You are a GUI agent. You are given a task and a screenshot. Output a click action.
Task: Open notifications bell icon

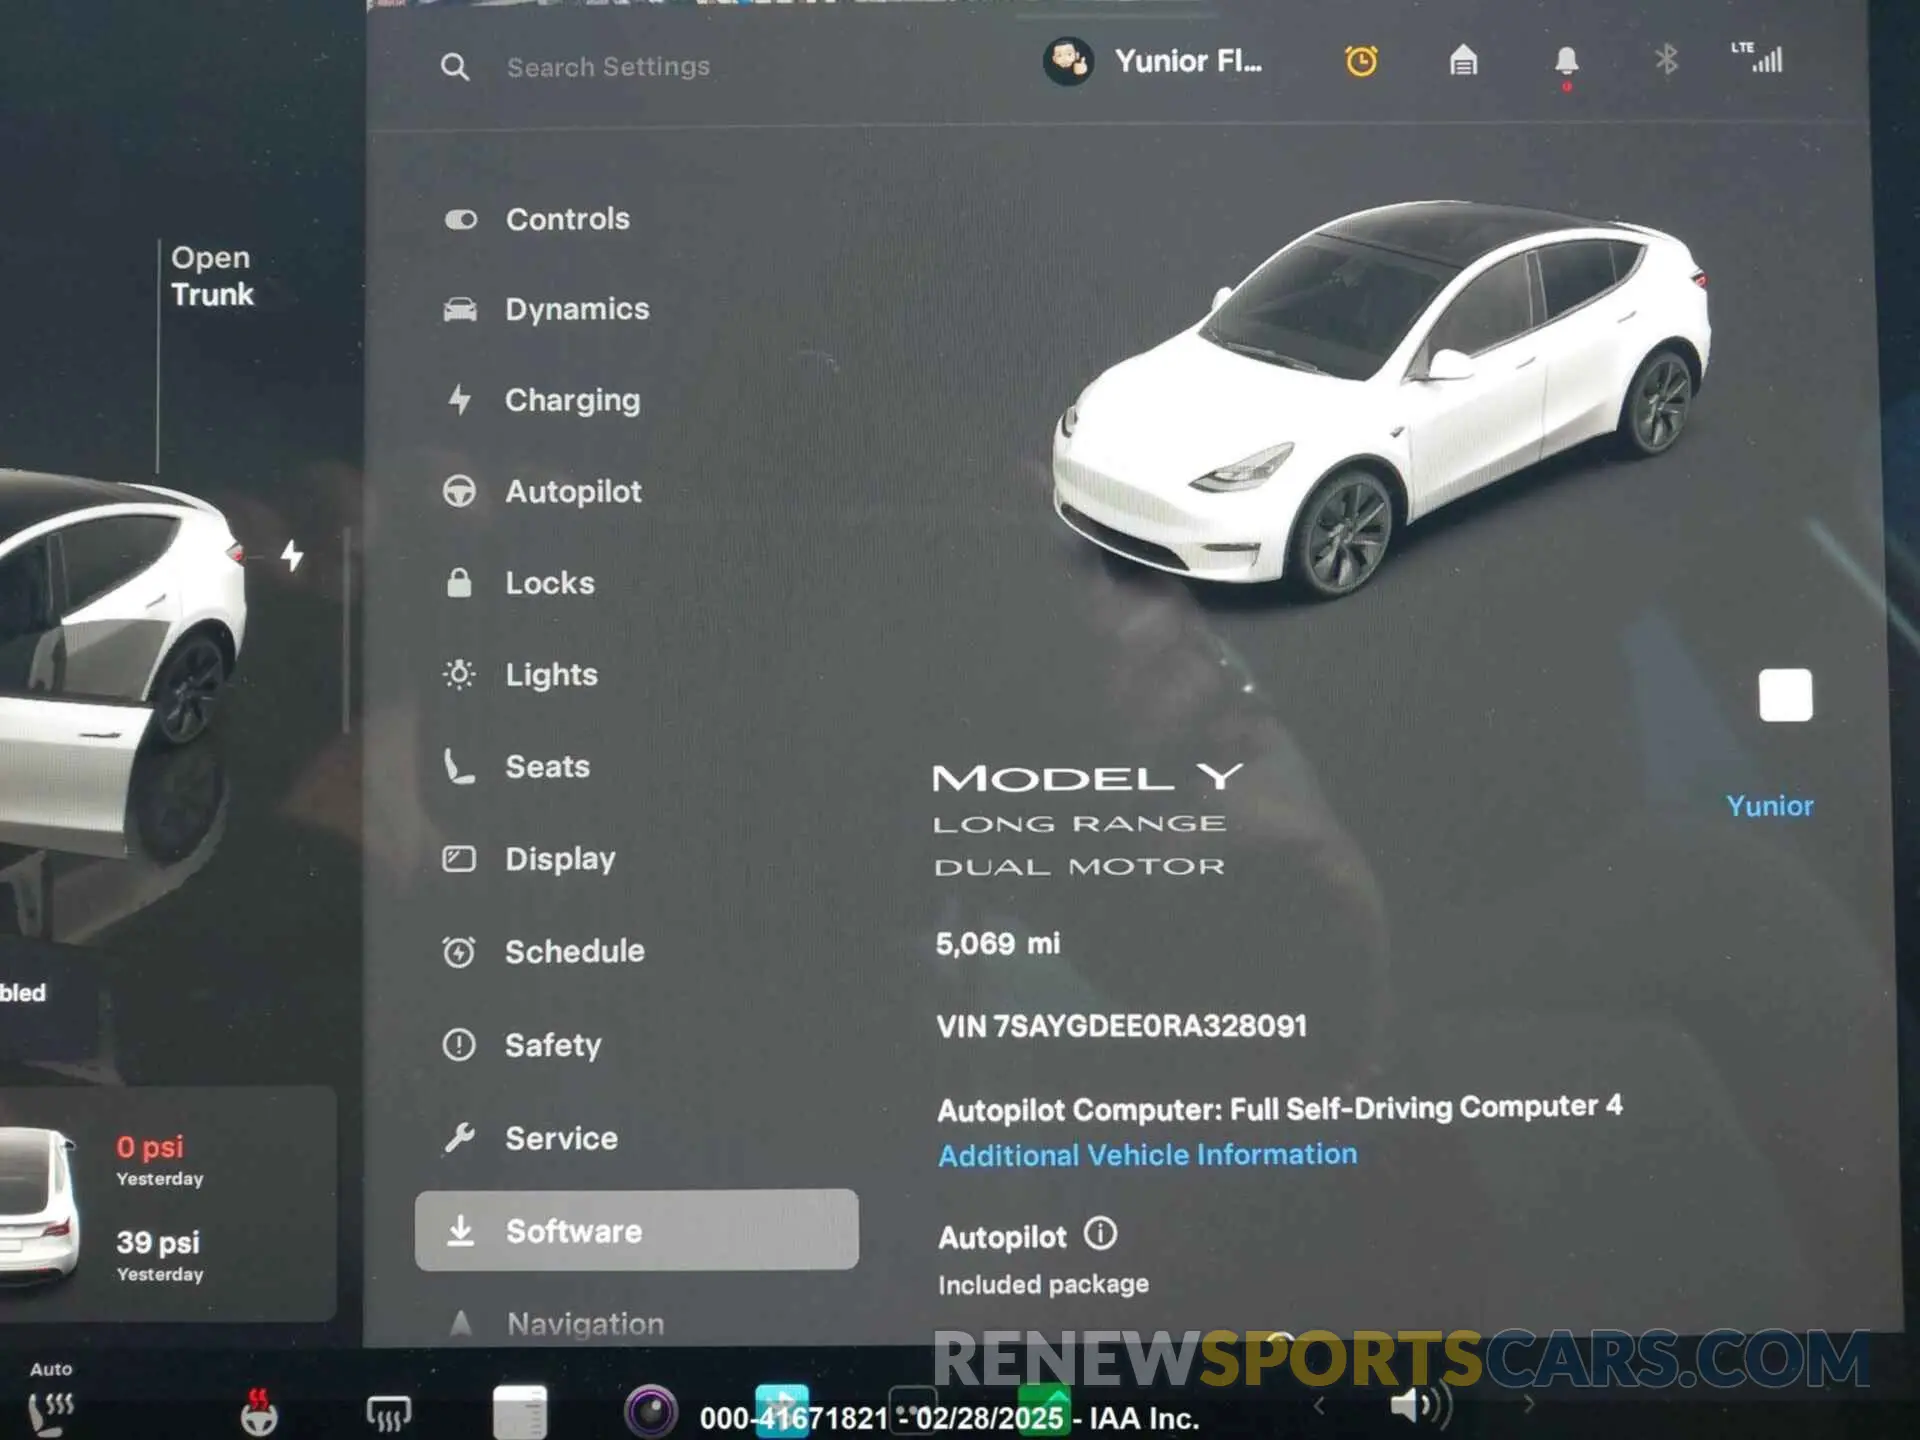point(1566,62)
